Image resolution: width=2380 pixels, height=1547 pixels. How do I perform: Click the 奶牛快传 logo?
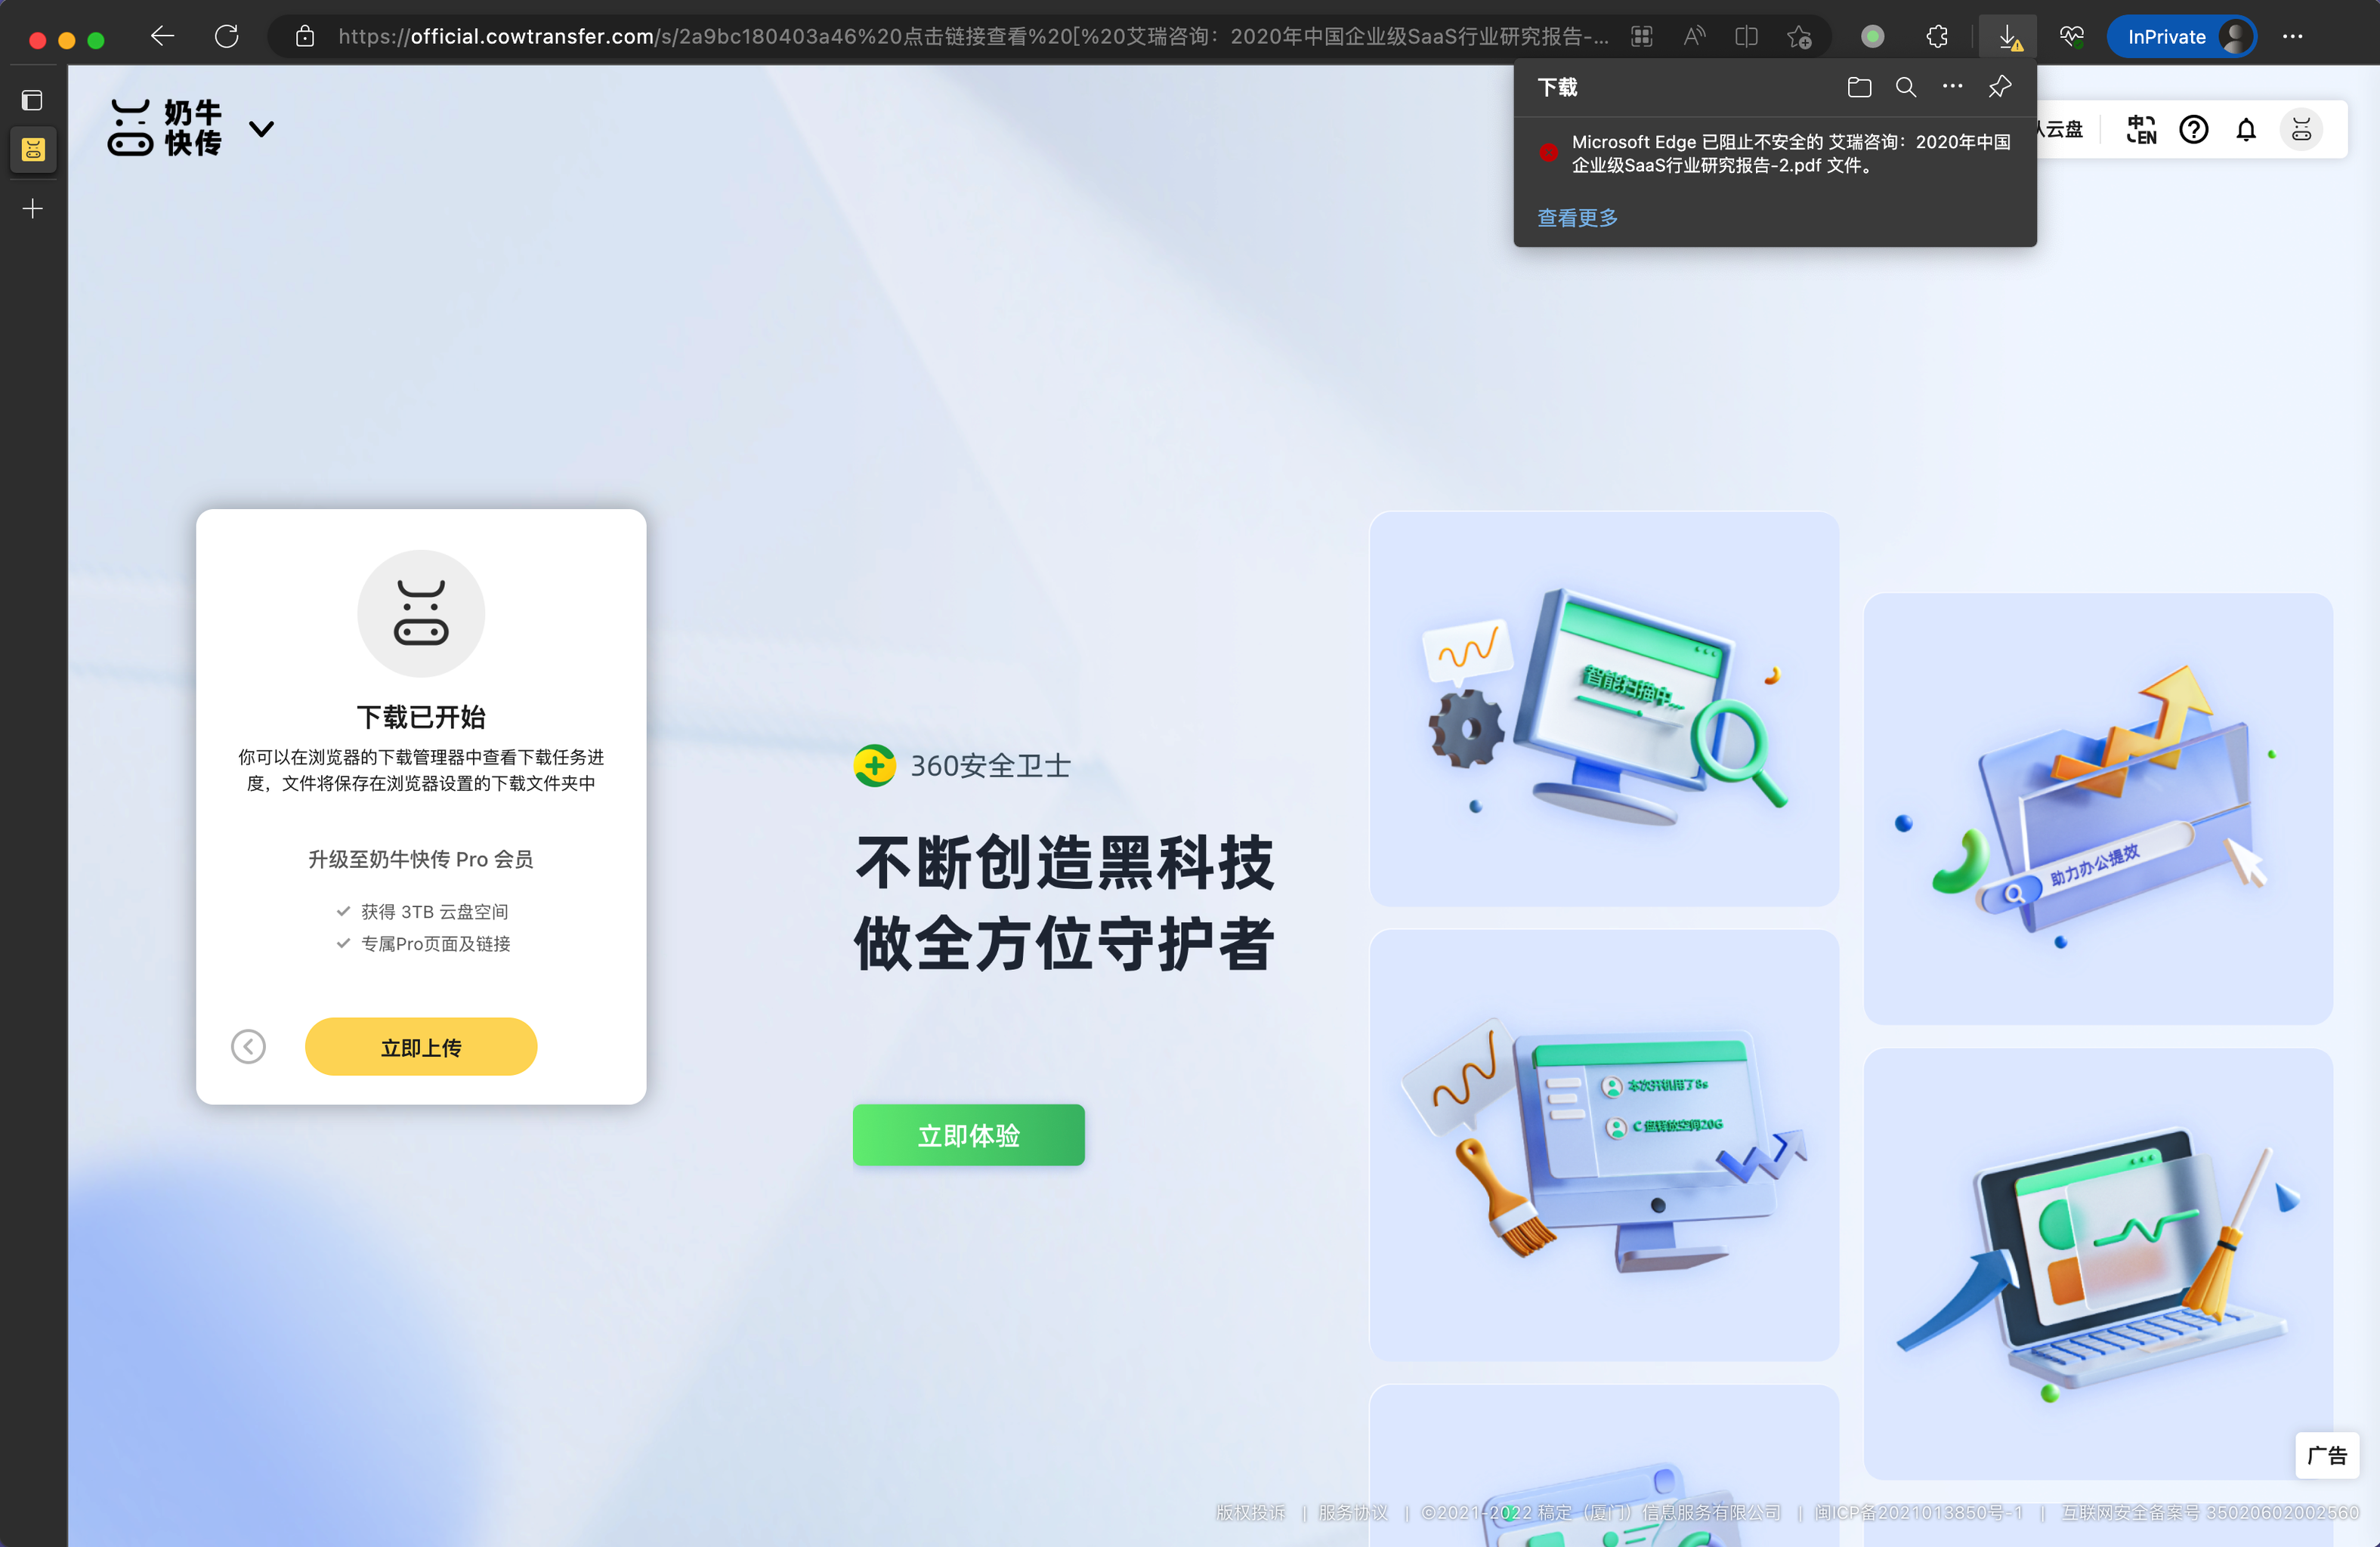point(165,128)
